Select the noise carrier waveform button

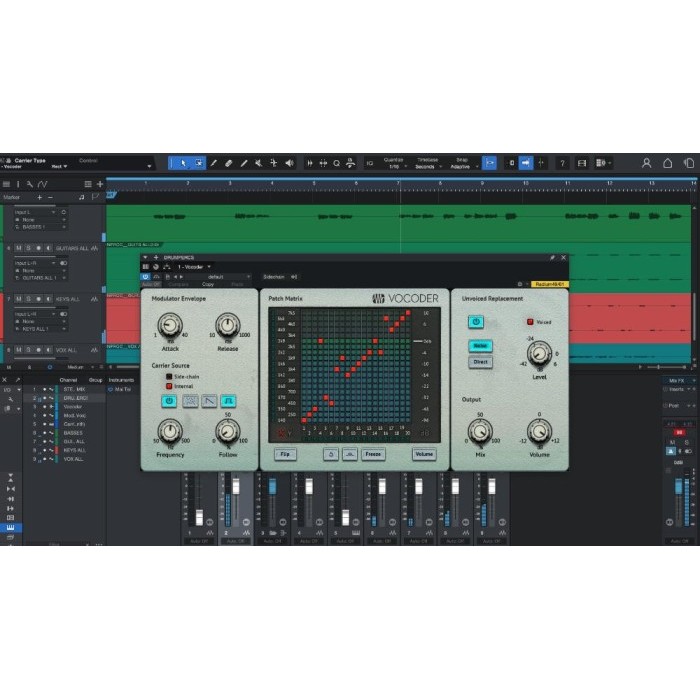coord(190,401)
